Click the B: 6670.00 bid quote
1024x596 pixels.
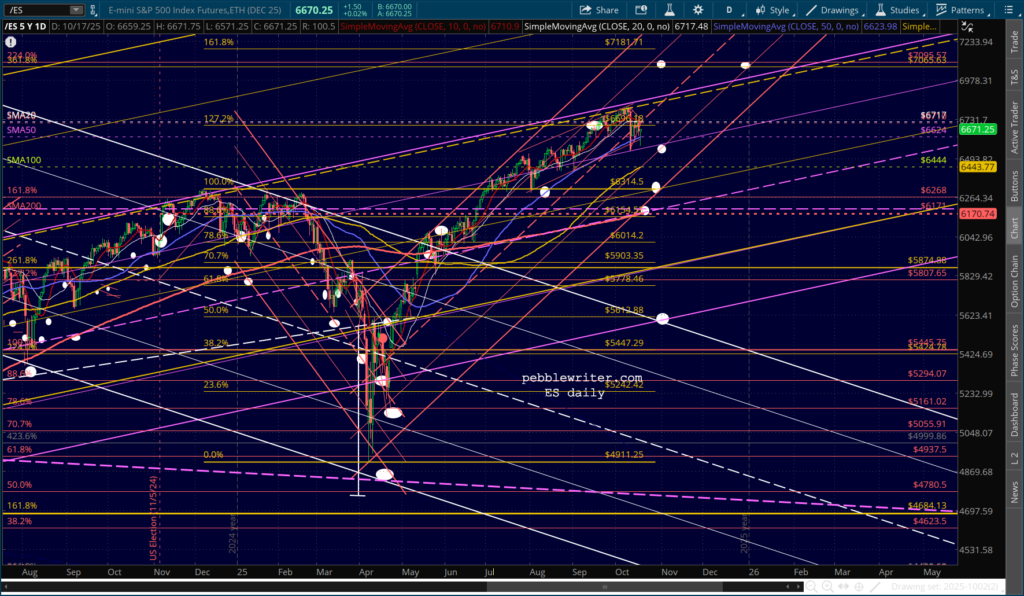pos(394,7)
